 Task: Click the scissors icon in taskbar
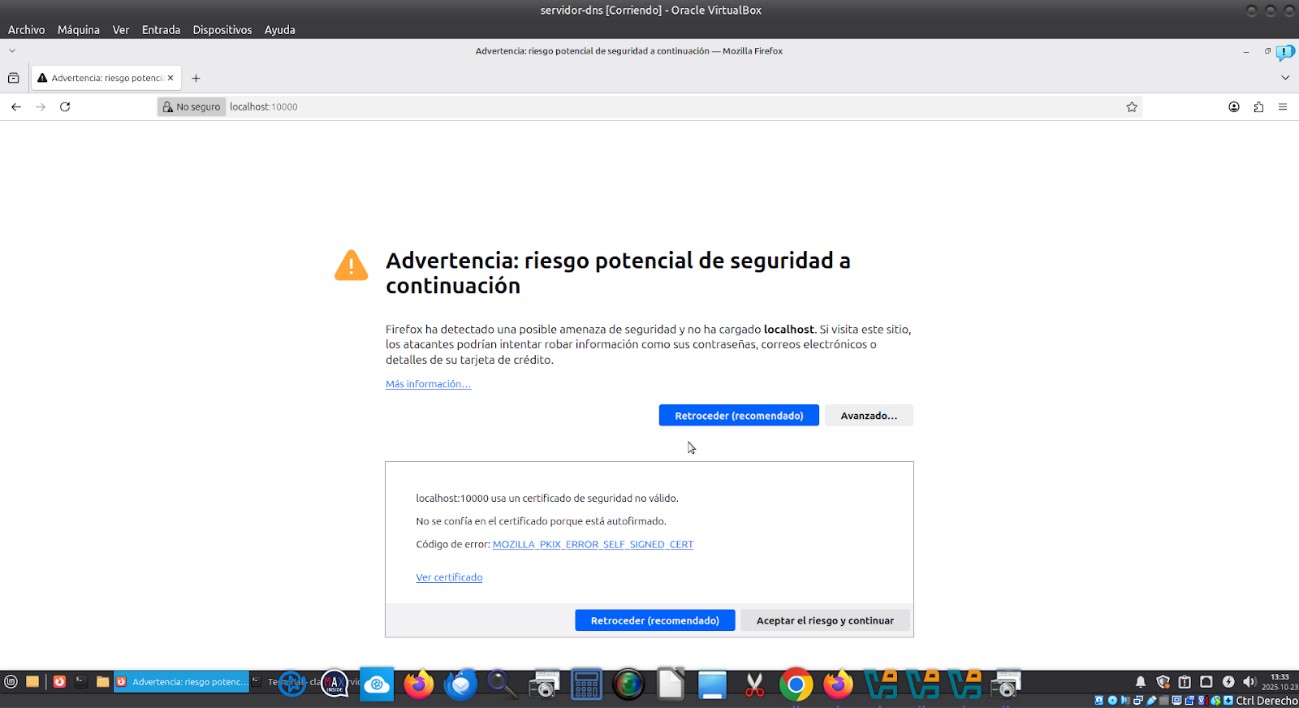755,684
